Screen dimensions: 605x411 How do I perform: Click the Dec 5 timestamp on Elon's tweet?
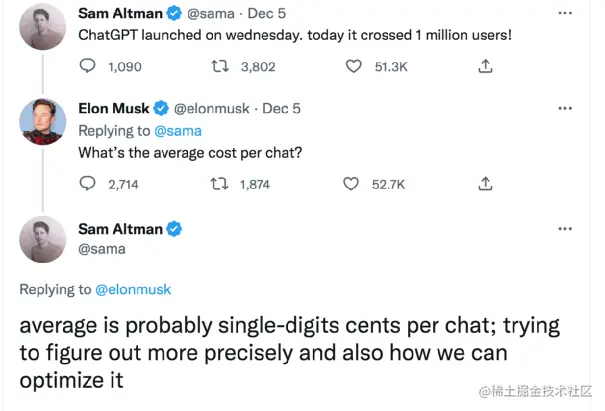pyautogui.click(x=281, y=108)
